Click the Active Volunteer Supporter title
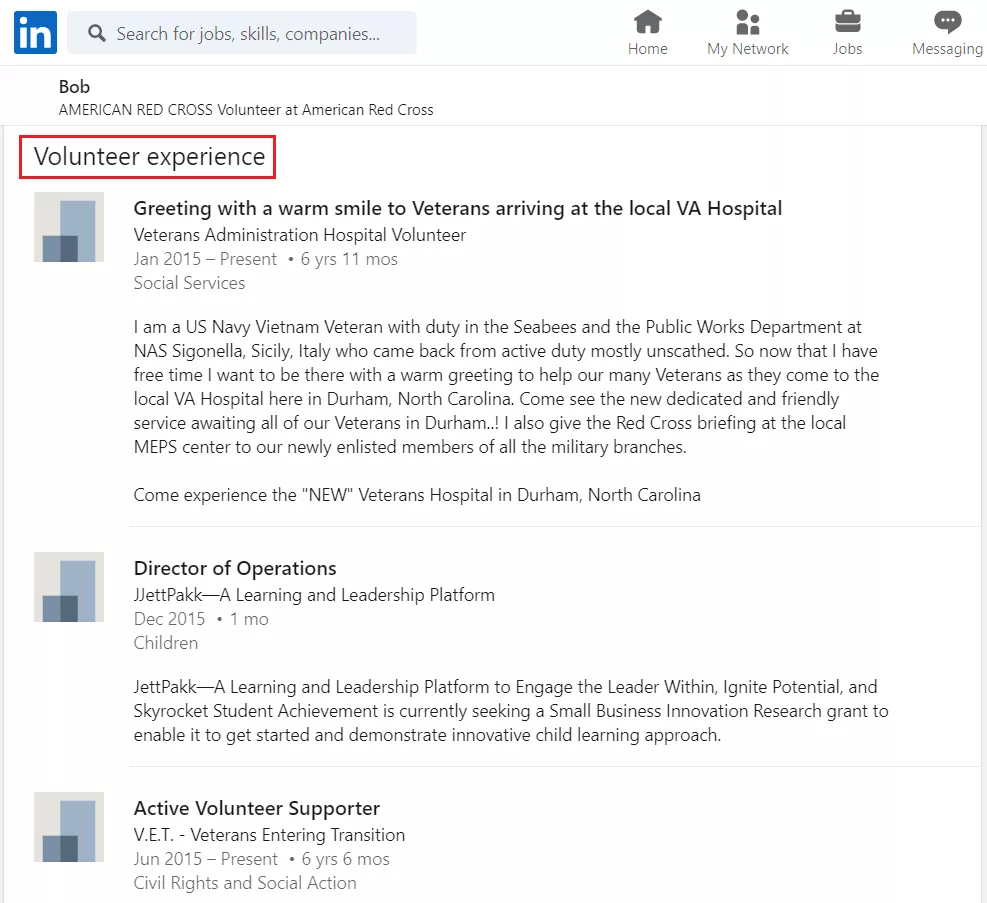The height and width of the screenshot is (903, 987). click(257, 808)
